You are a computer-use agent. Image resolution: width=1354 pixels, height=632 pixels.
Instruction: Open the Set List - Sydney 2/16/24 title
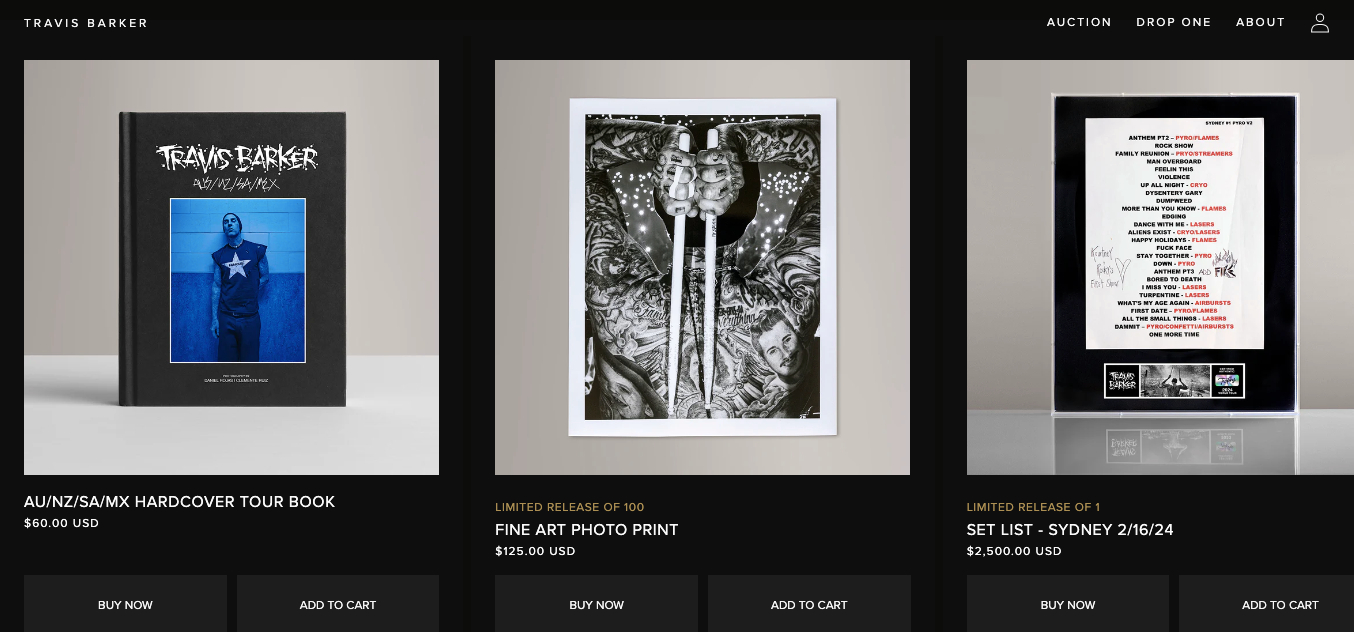(x=1070, y=530)
